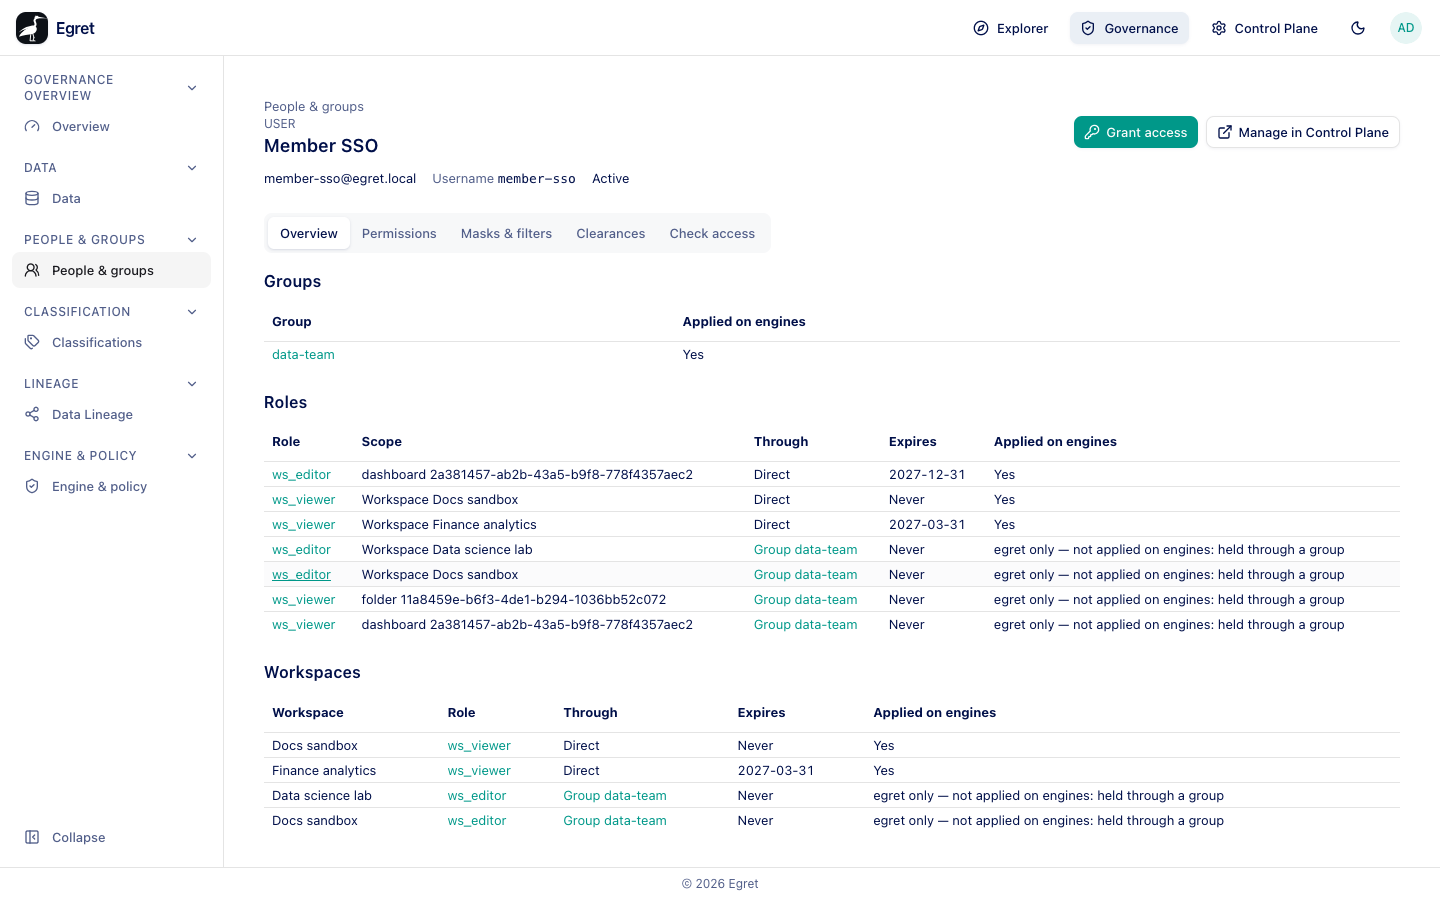1440x900 pixels.
Task: Click the Data database icon in sidebar
Action: coord(32,199)
